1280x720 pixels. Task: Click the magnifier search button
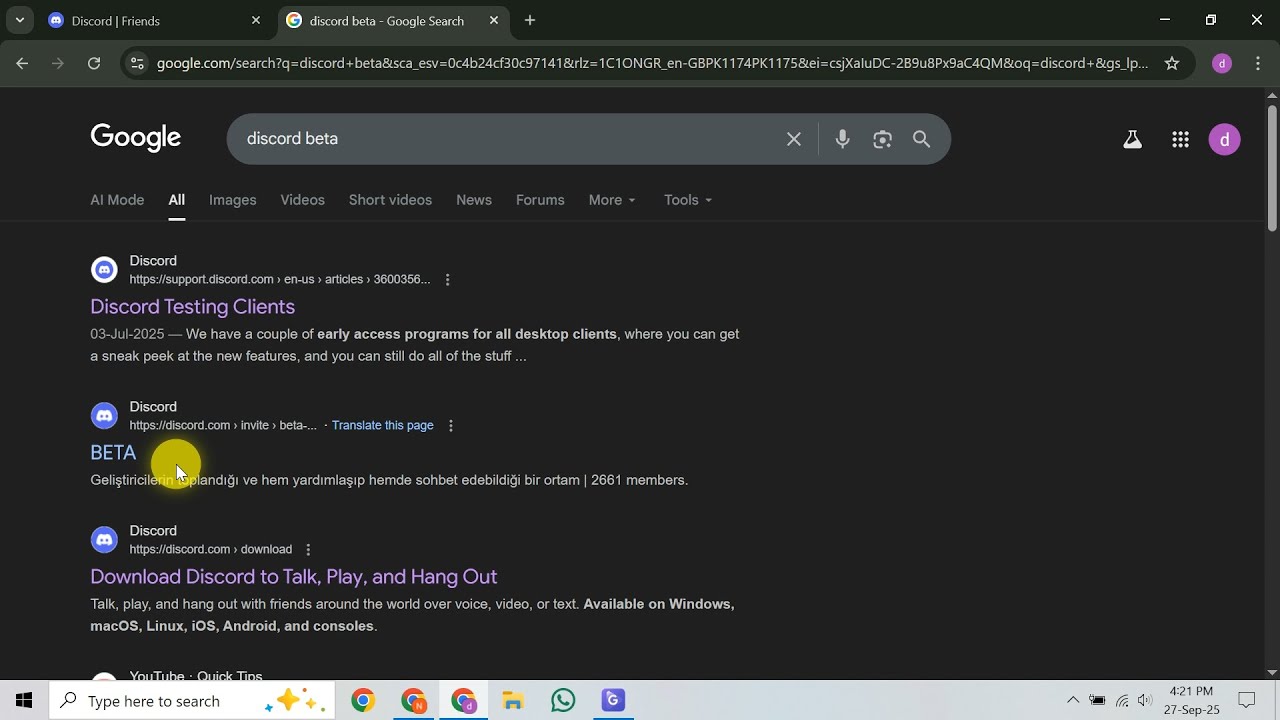[x=922, y=139]
